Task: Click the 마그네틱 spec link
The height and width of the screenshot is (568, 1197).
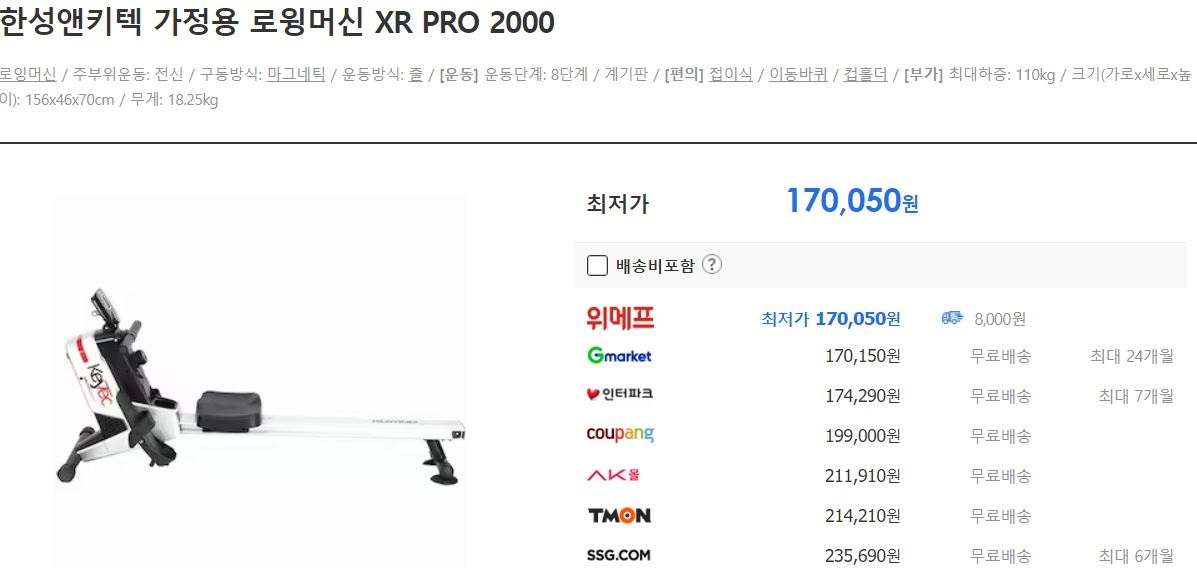Action: [x=296, y=74]
